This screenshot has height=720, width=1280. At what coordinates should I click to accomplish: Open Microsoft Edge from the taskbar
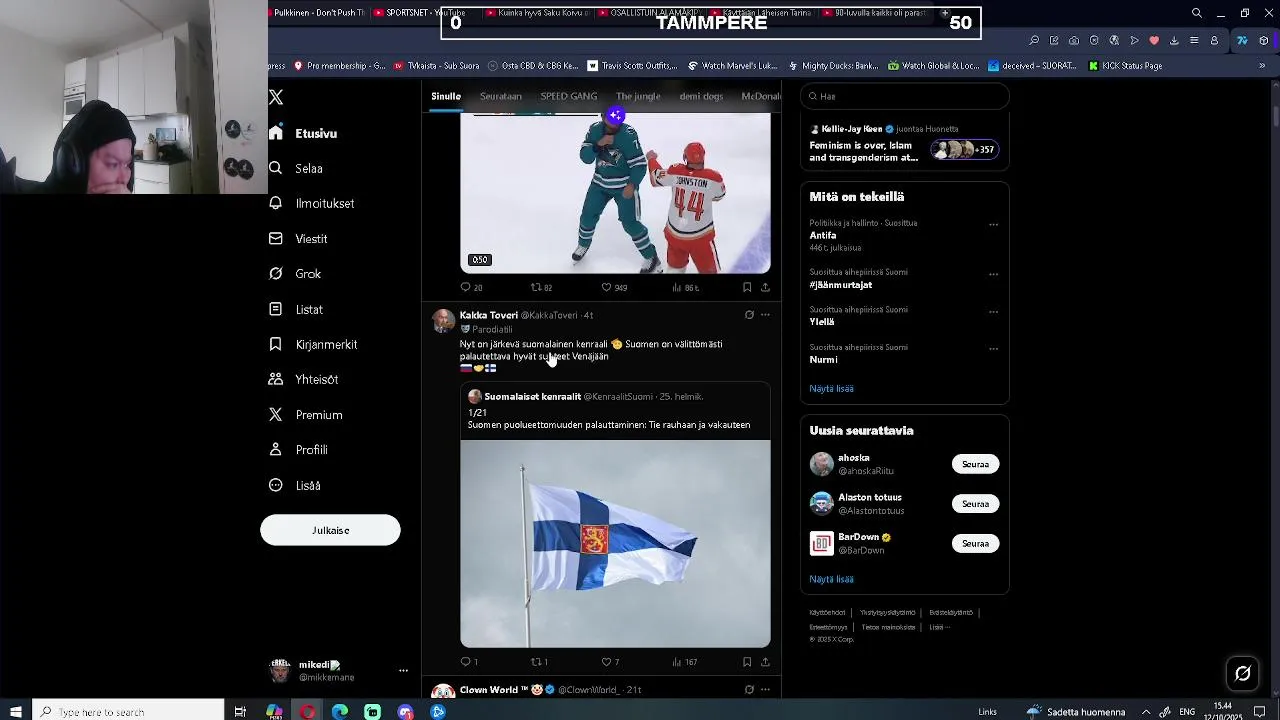[x=340, y=712]
